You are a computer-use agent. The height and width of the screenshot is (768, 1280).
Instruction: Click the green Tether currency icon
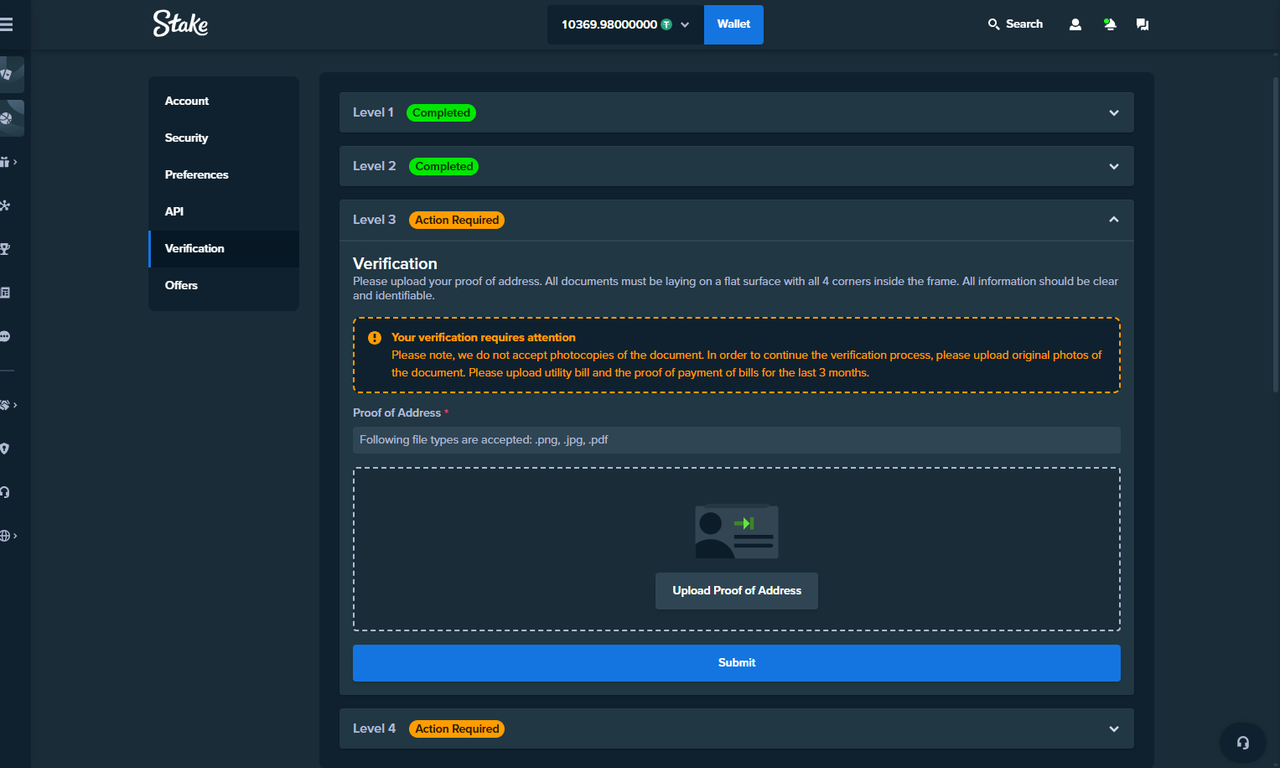click(666, 24)
